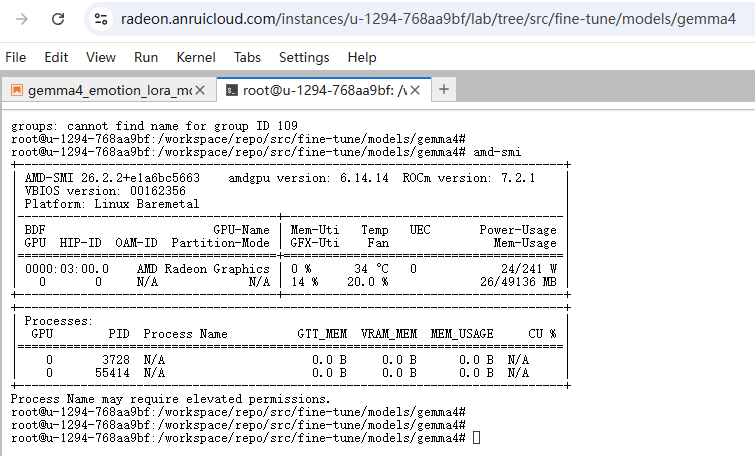The image size is (755, 456).
Task: Open the Edit menu
Action: pyautogui.click(x=56, y=57)
